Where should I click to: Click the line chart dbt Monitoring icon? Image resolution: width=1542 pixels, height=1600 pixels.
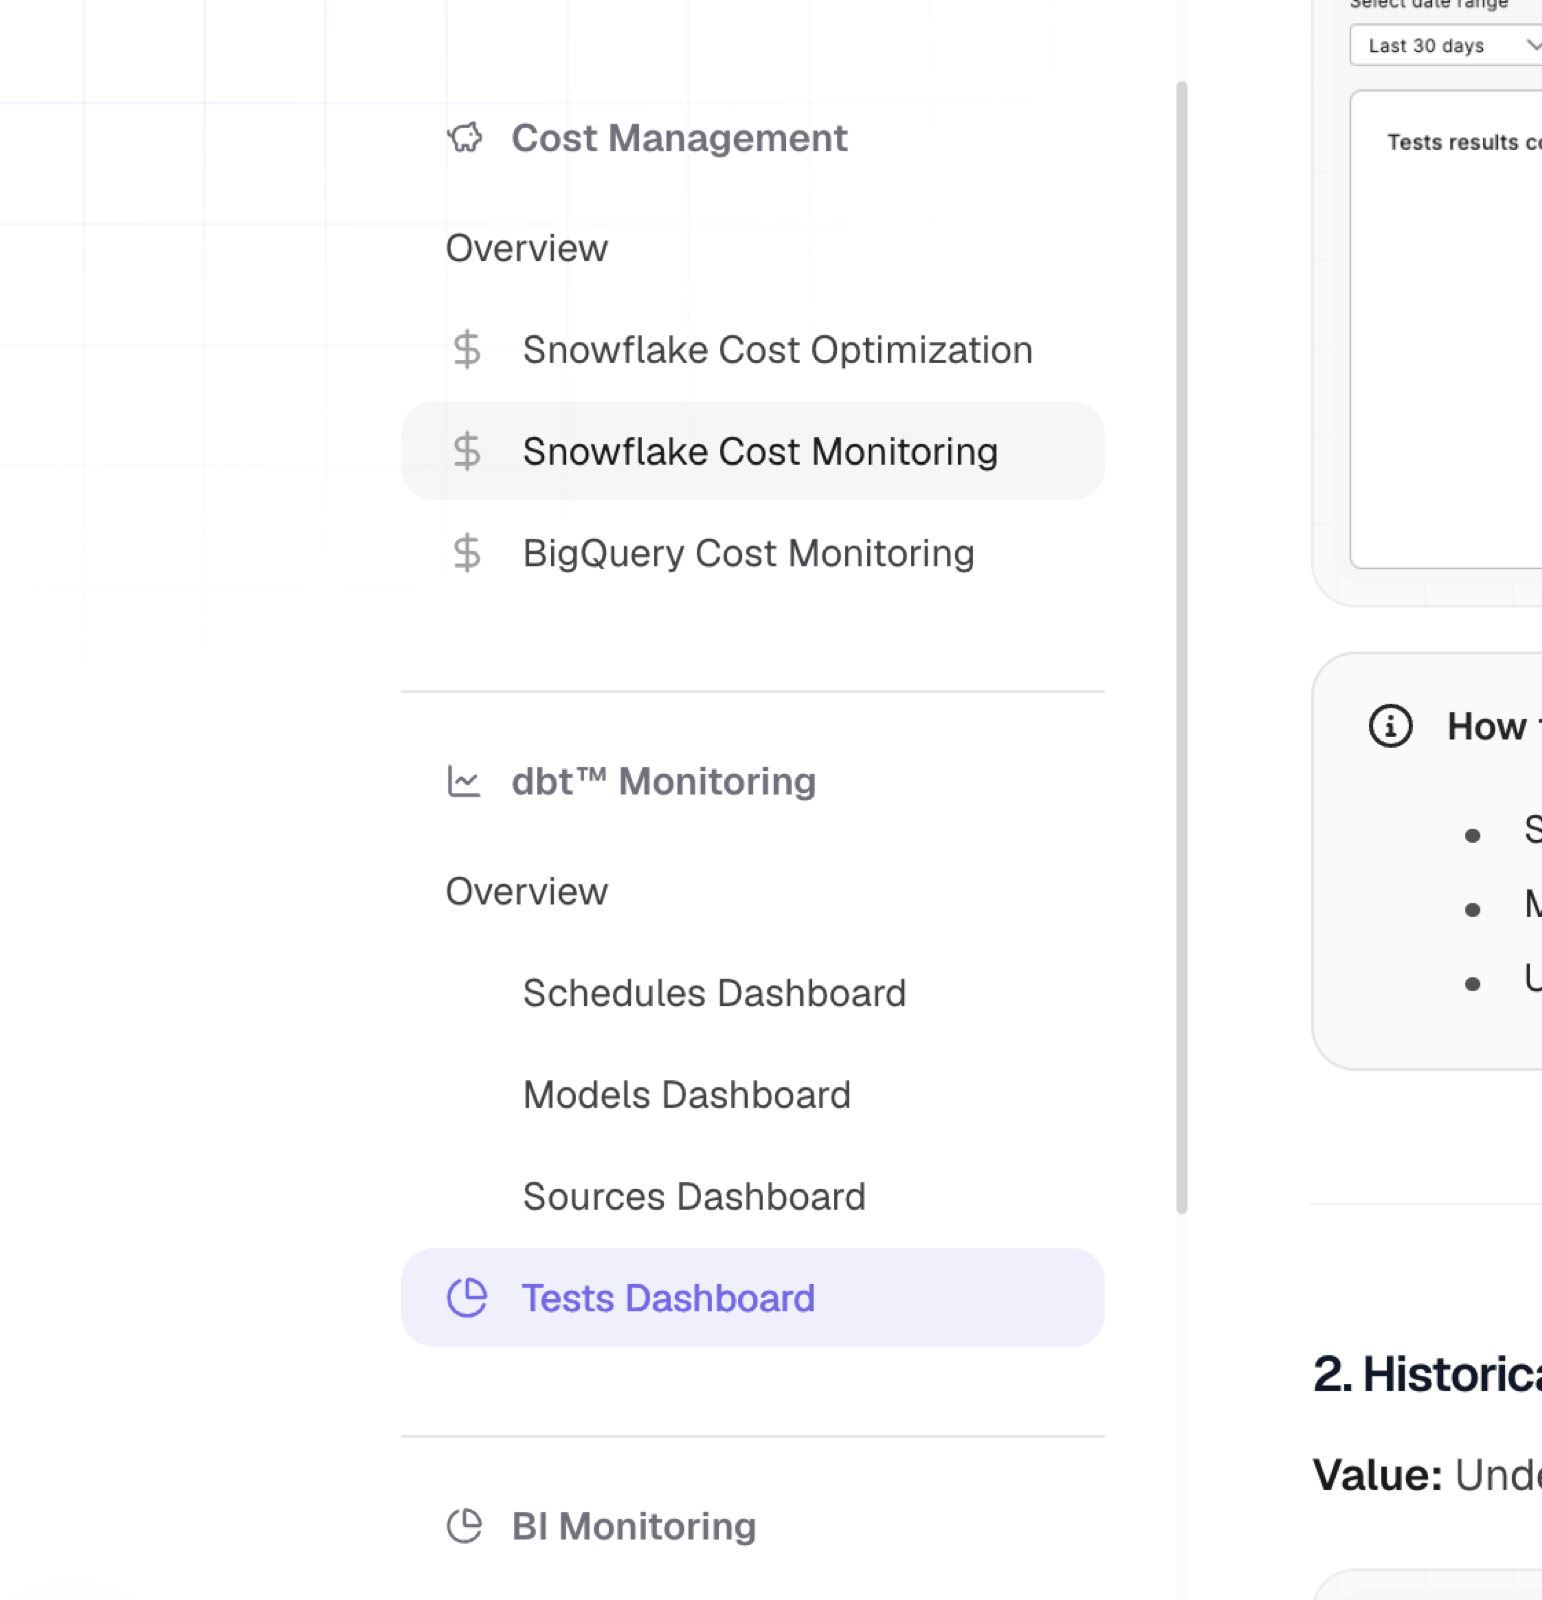[x=464, y=781]
